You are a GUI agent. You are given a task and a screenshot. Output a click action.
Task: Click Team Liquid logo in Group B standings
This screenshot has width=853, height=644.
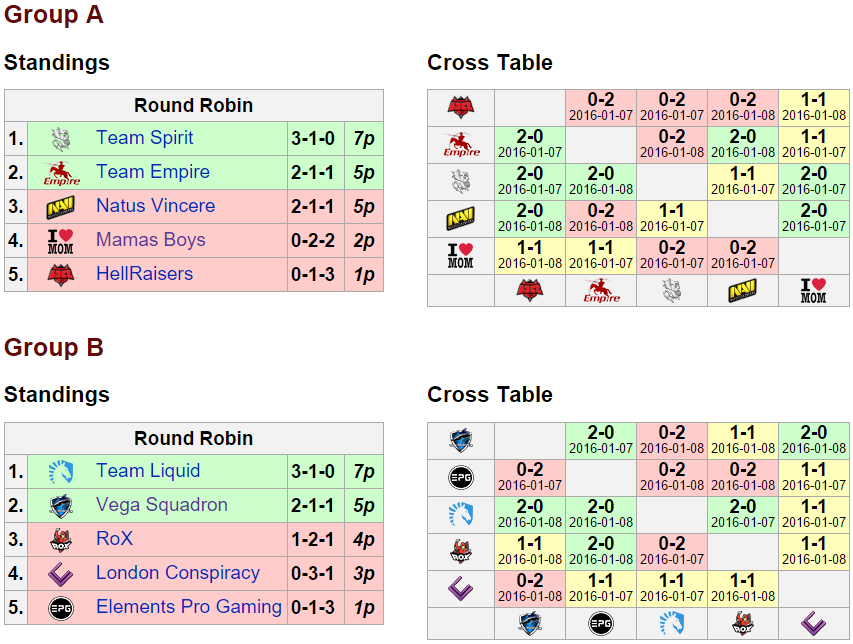pyautogui.click(x=61, y=471)
